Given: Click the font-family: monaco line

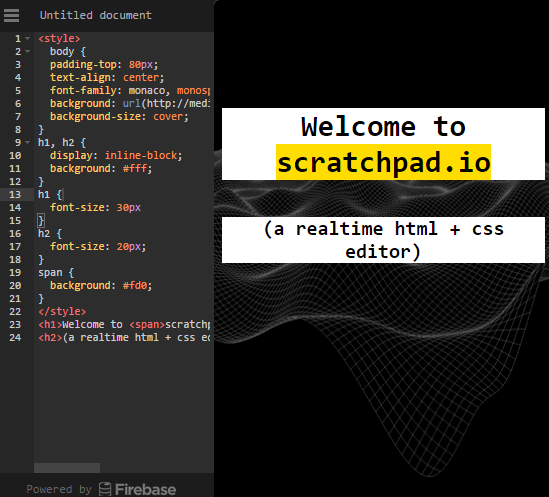Looking at the screenshot, I should [x=130, y=91].
